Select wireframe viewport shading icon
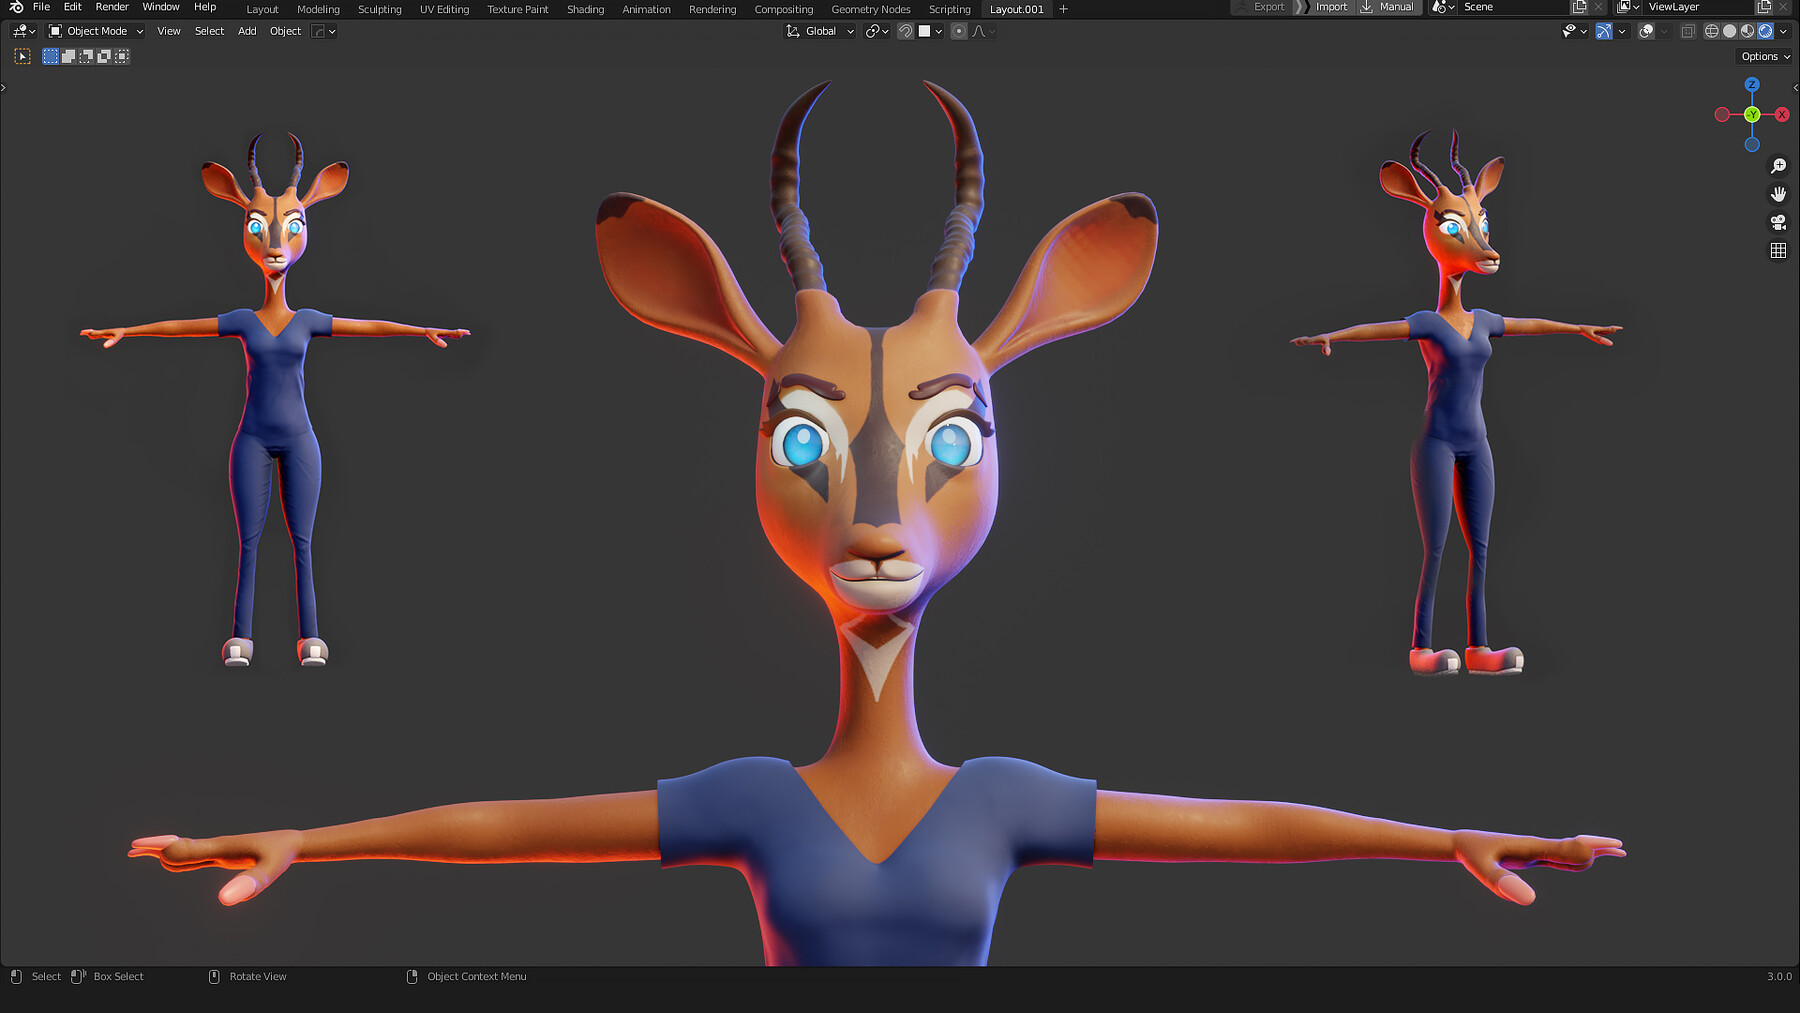 [1712, 31]
